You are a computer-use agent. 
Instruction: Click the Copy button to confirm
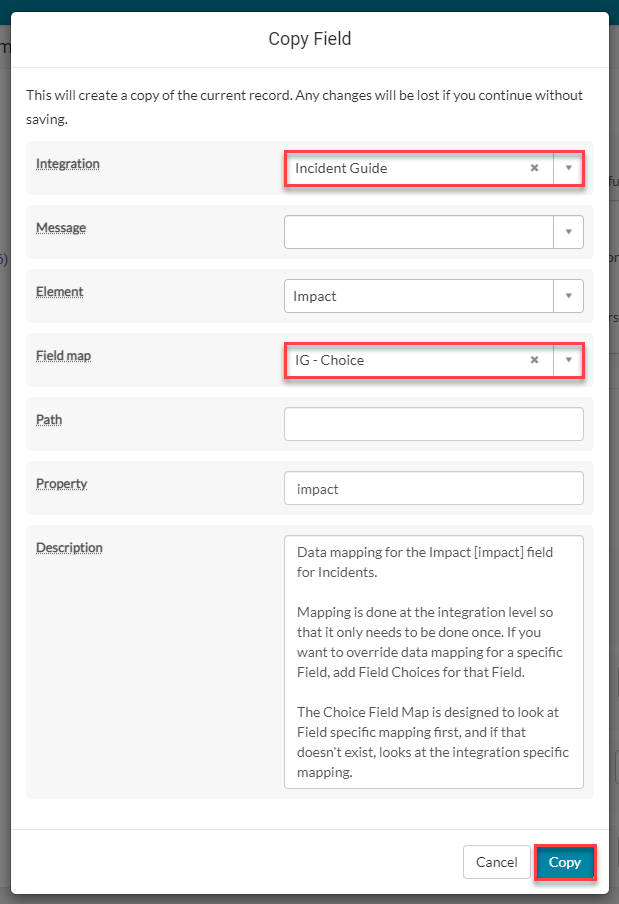(565, 862)
